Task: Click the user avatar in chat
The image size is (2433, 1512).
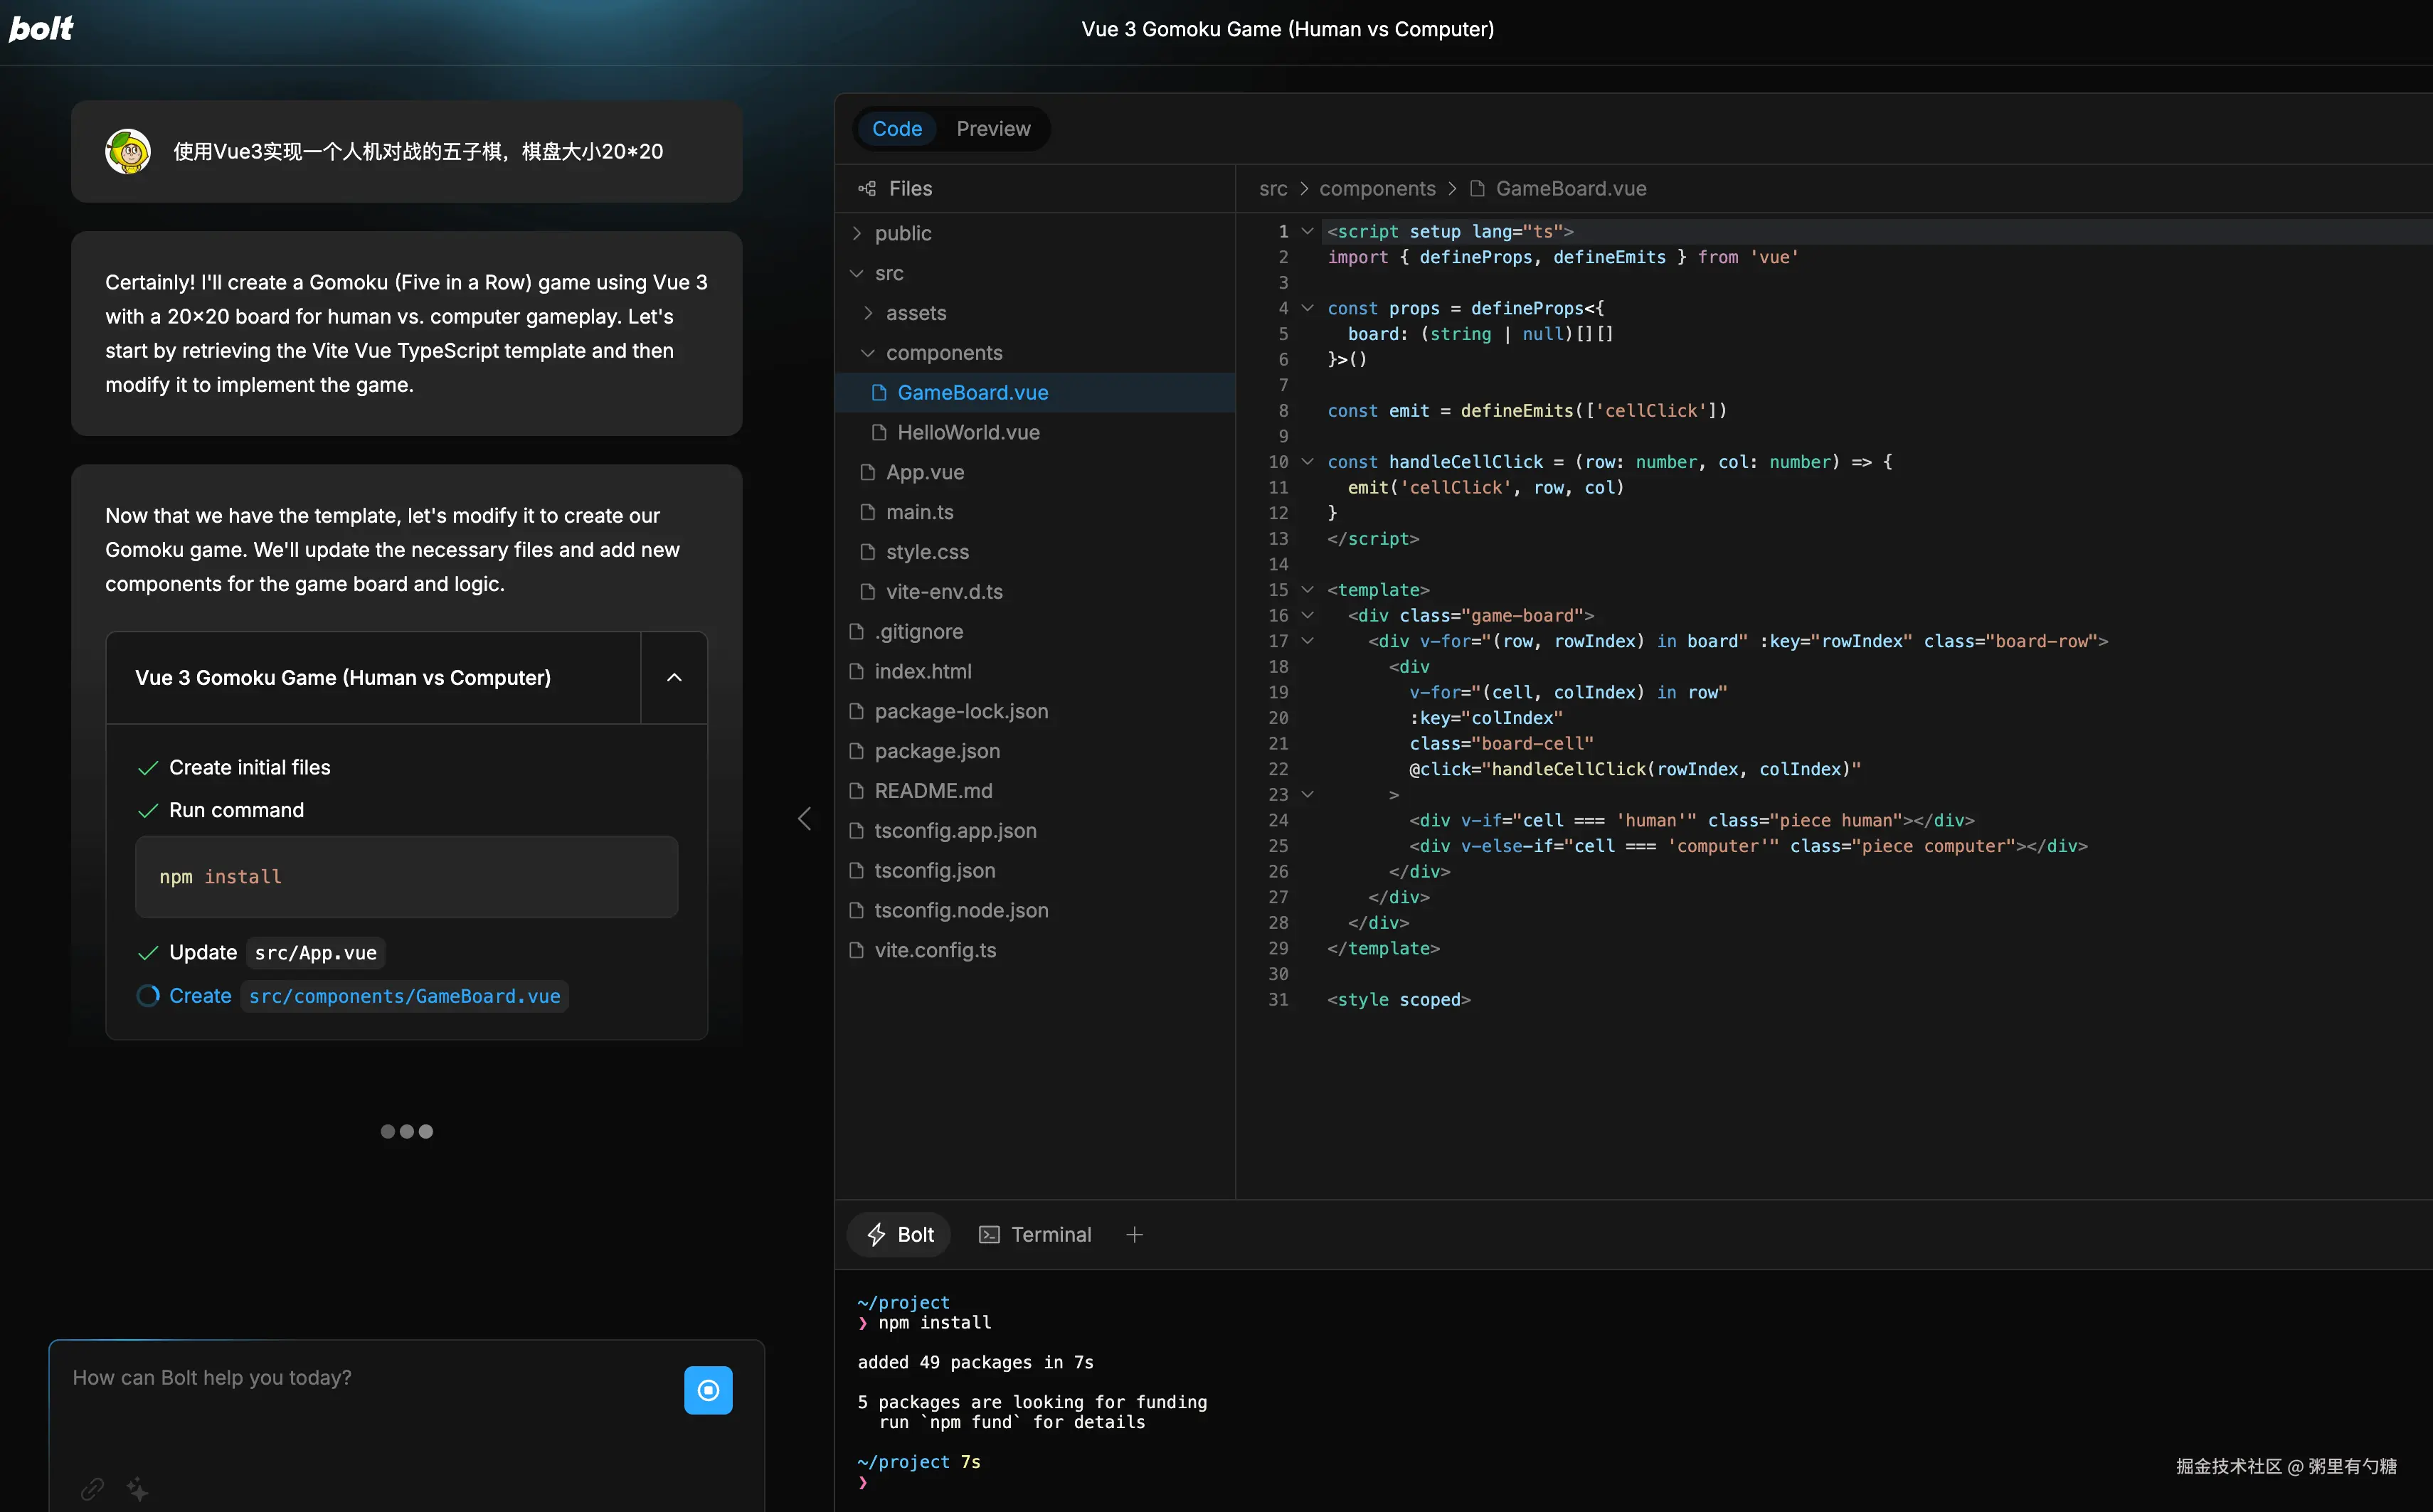Action: [128, 151]
